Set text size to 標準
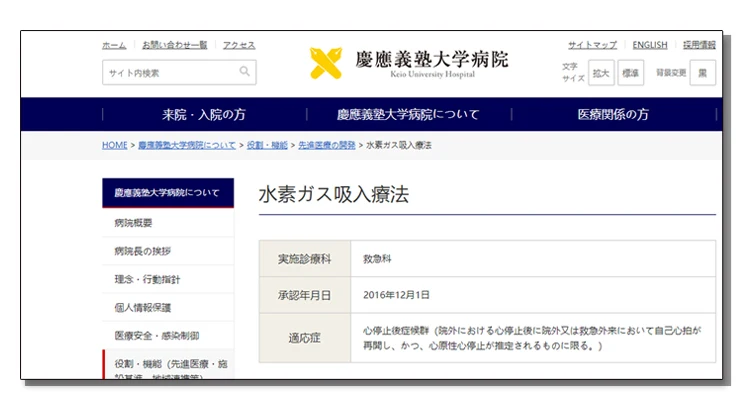This screenshot has width=750, height=414. coord(630,73)
